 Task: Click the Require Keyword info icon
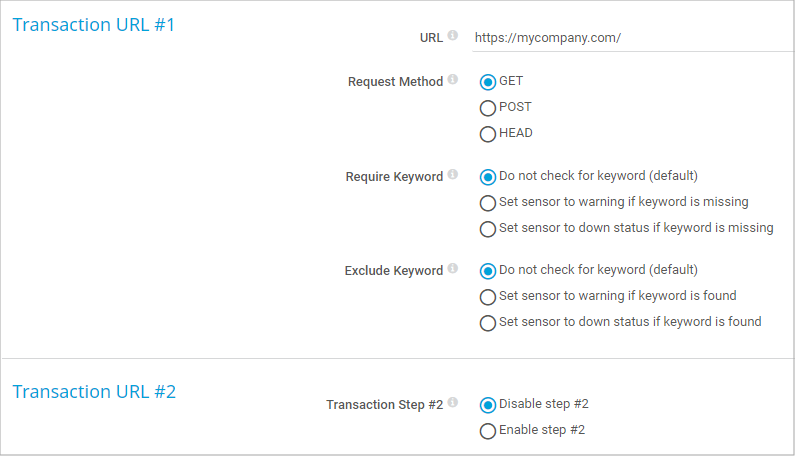click(452, 175)
